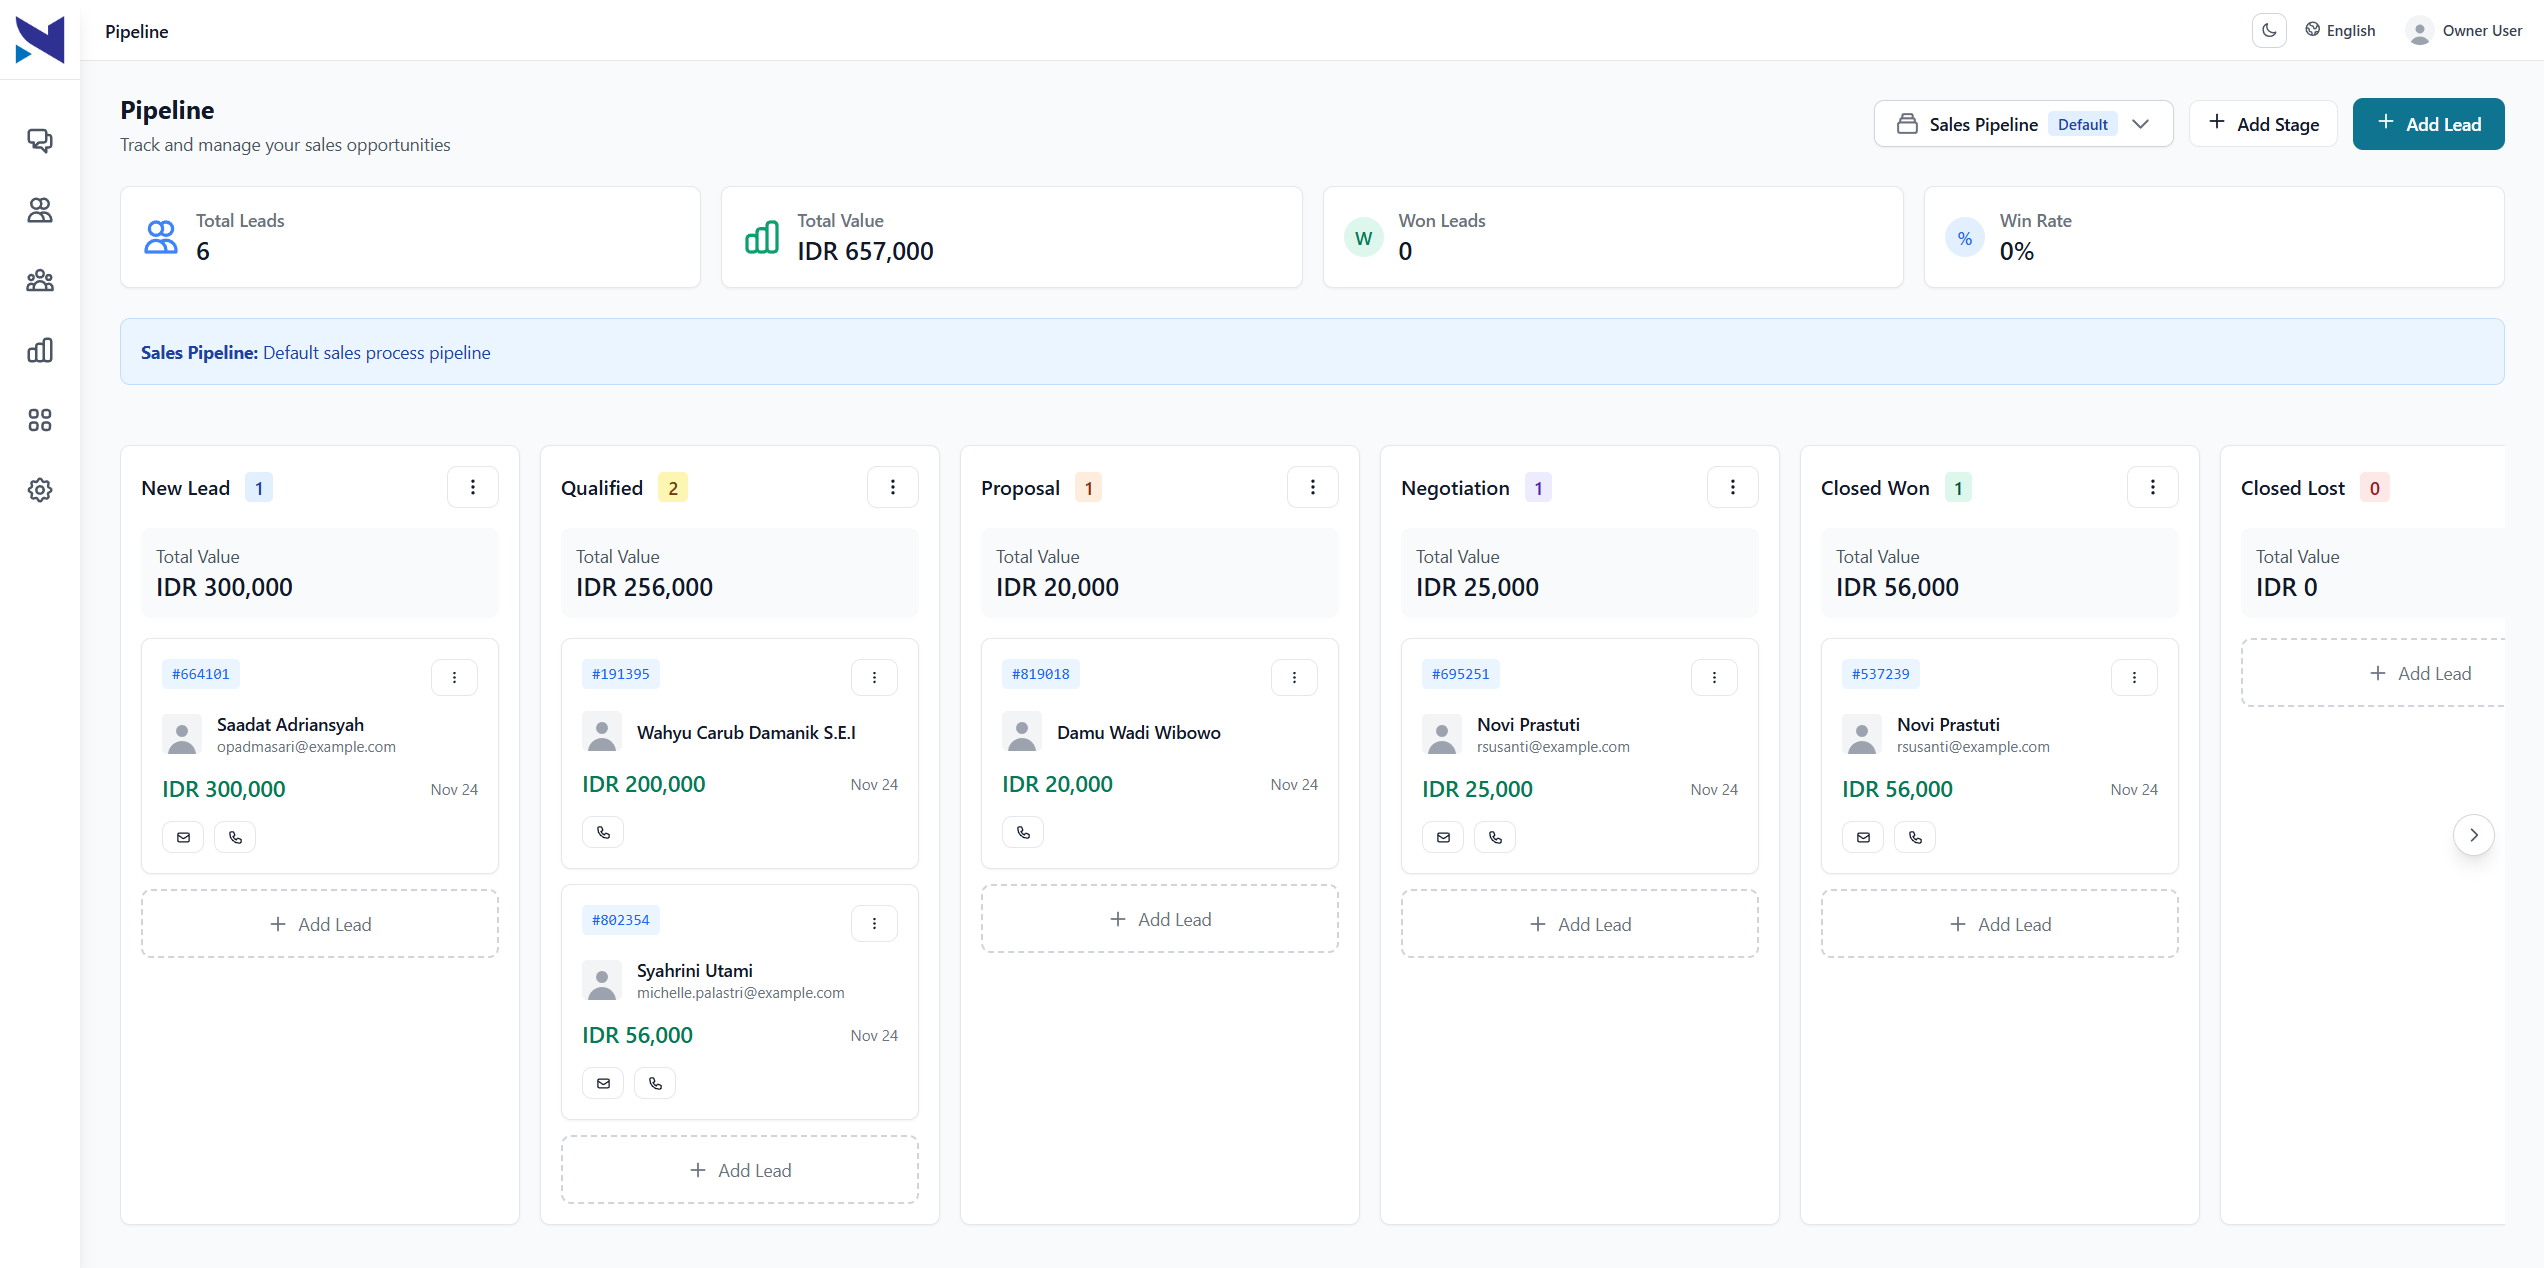The image size is (2544, 1268).
Task: Add Lead in the Qualified column
Action: point(740,1170)
